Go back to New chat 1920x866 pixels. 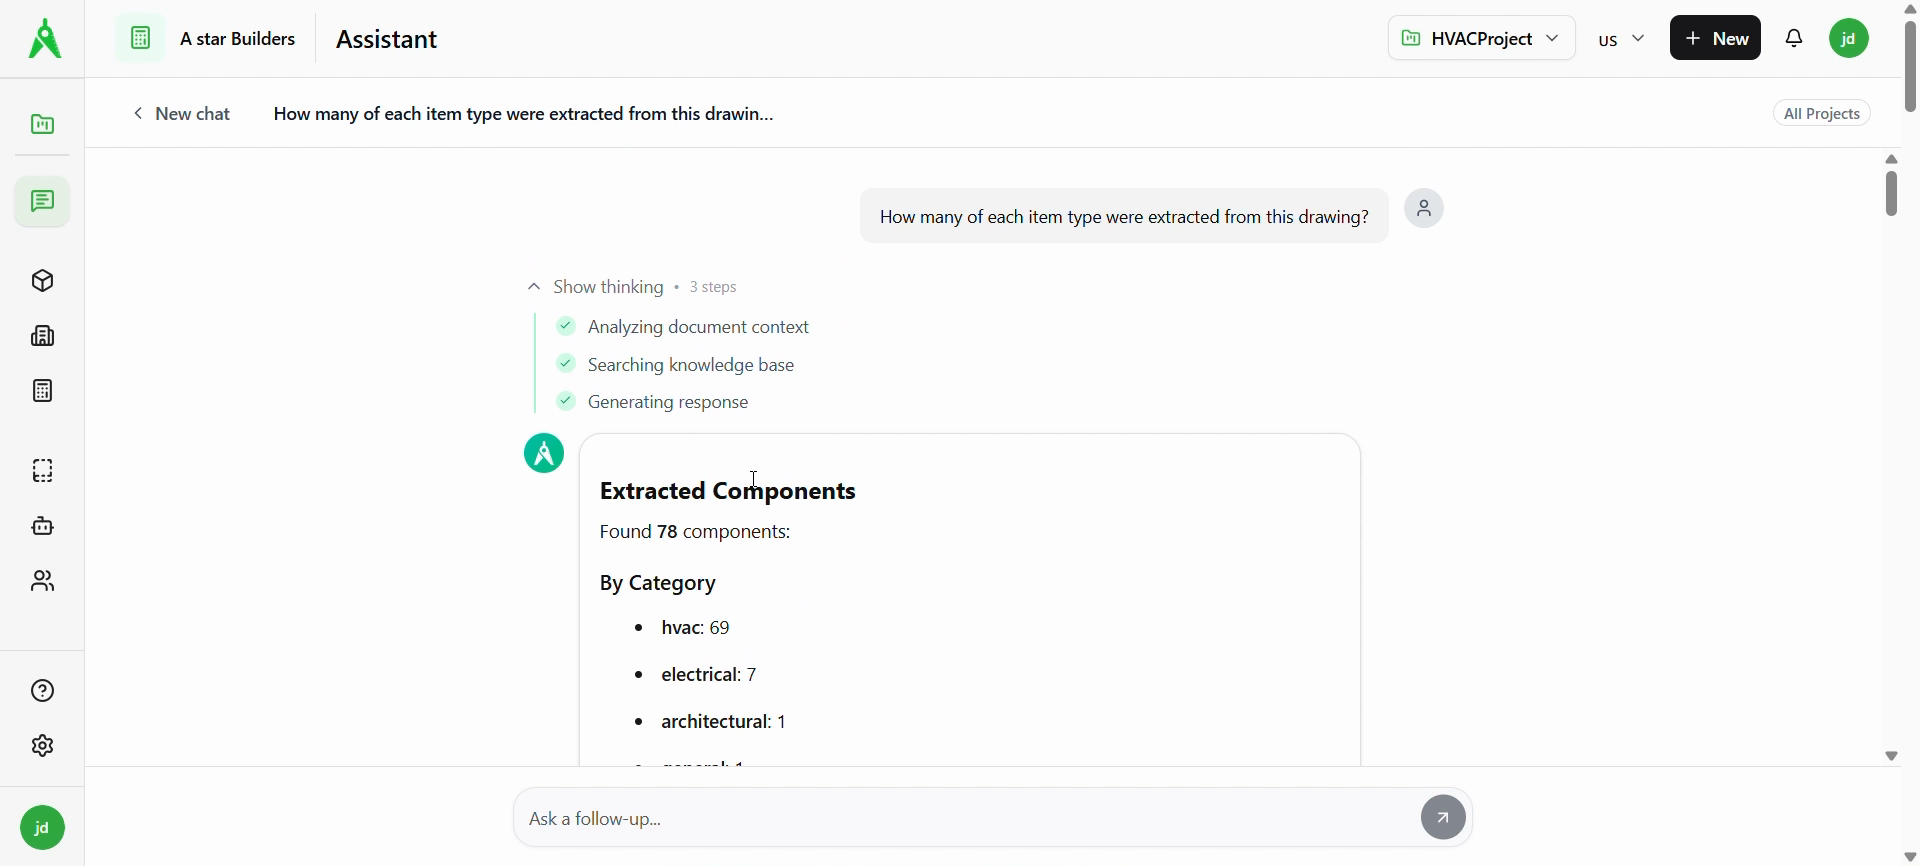pyautogui.click(x=183, y=114)
